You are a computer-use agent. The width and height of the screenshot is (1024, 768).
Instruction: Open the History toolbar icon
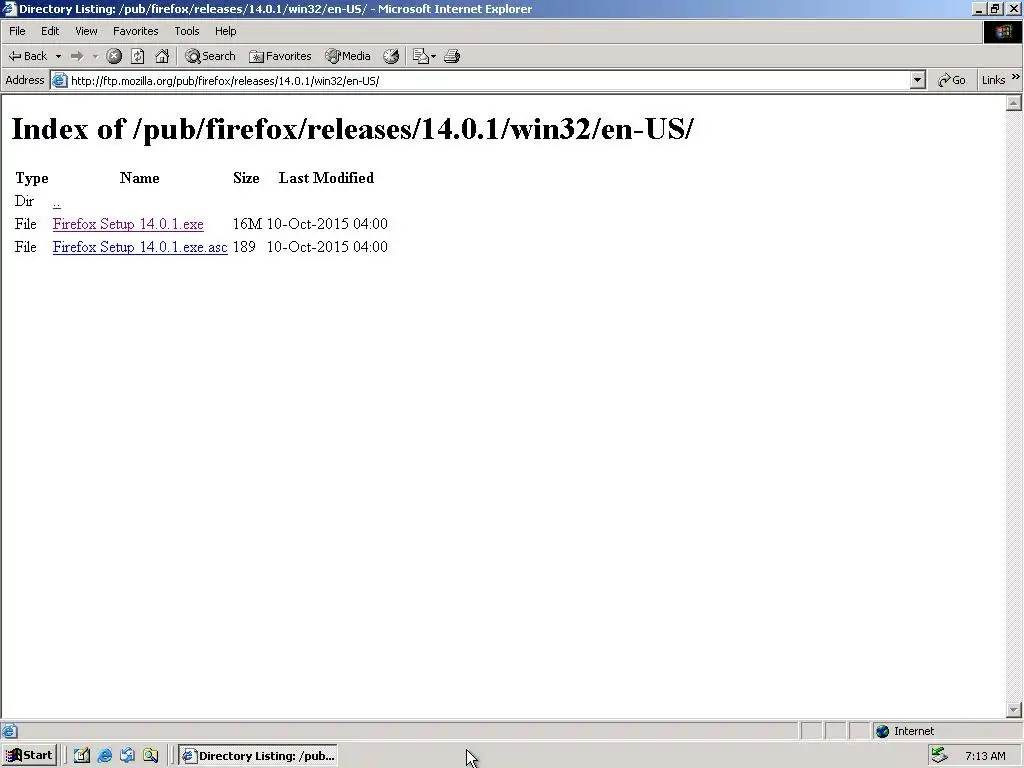click(x=391, y=56)
